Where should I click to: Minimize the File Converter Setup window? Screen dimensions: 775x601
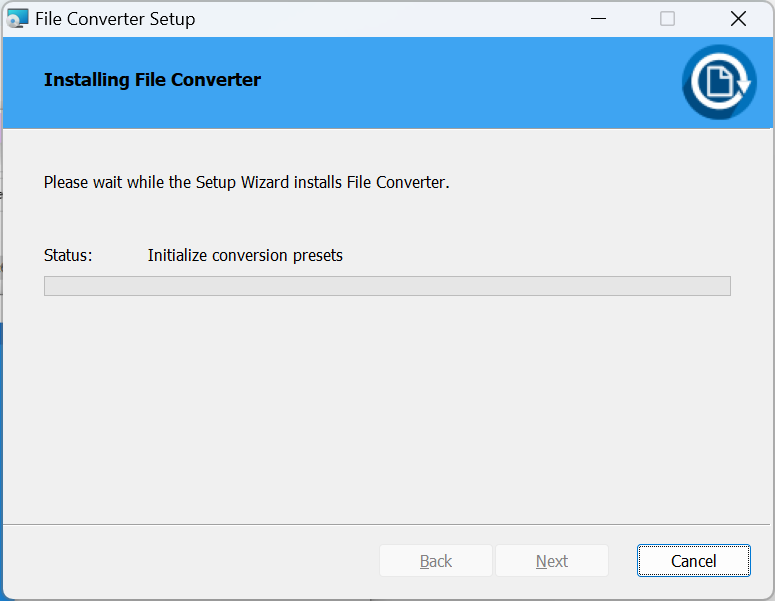coord(598,19)
